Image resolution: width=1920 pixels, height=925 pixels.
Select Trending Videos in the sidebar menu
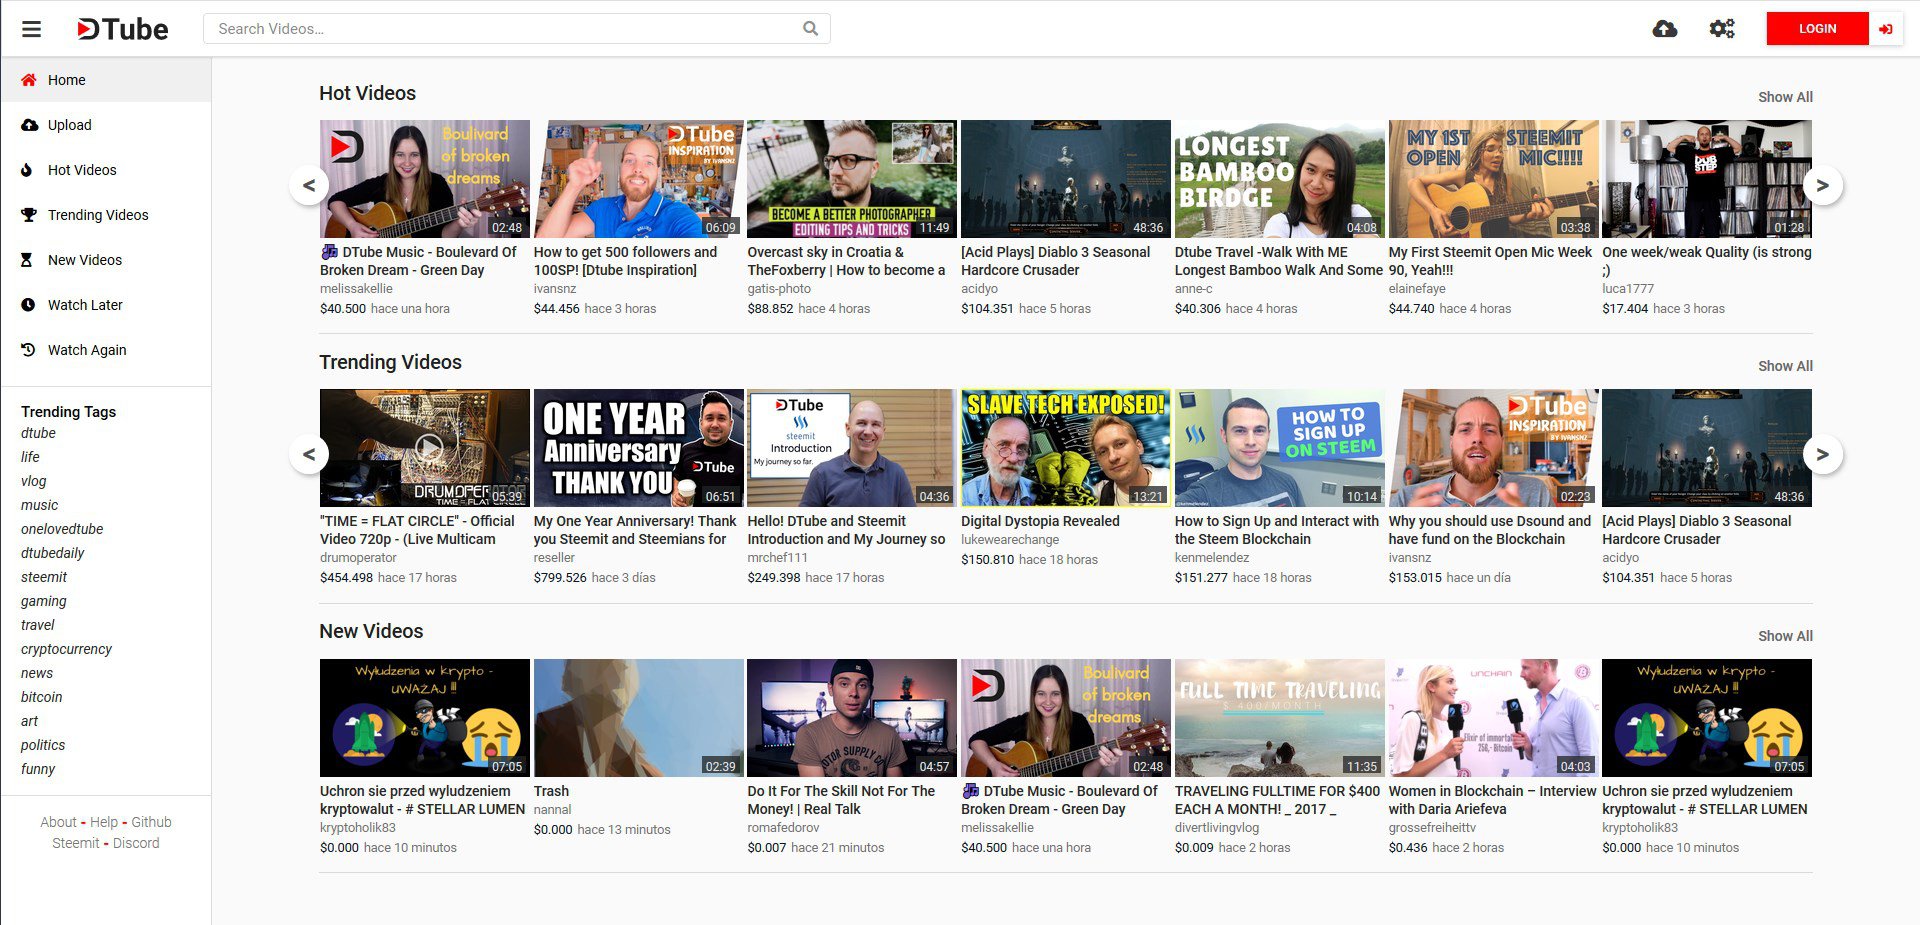[106, 215]
